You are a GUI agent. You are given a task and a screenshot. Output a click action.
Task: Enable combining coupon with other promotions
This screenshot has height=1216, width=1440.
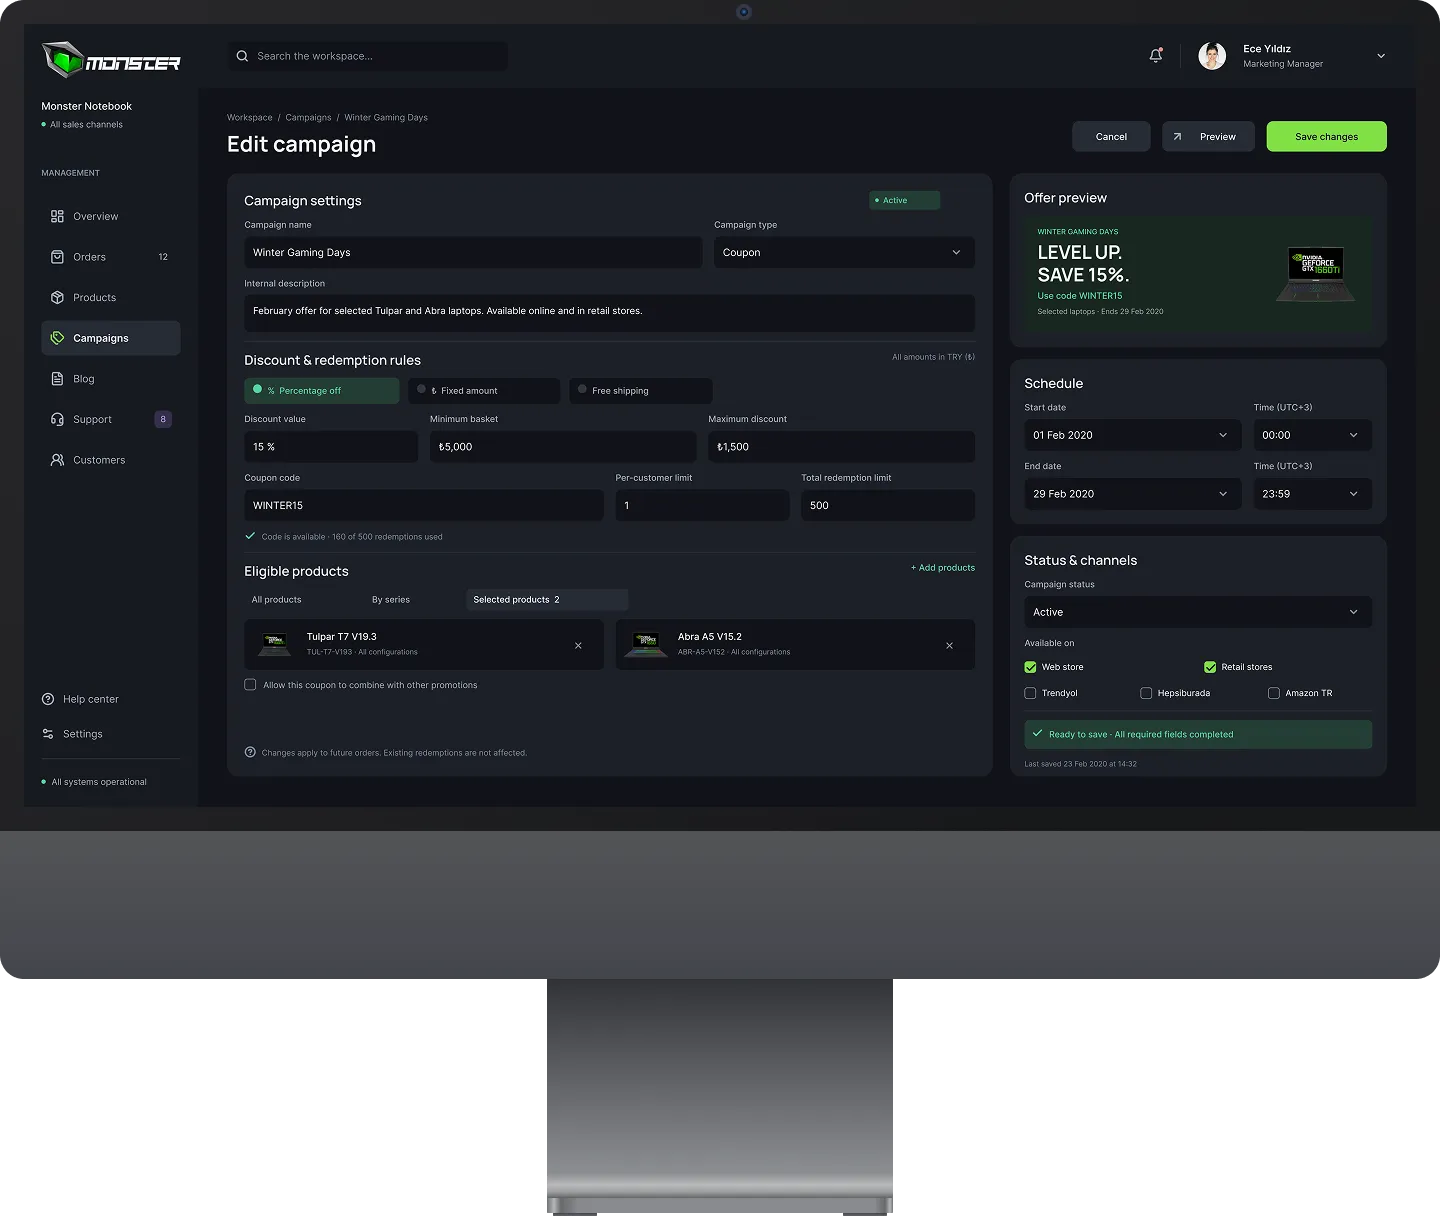250,685
